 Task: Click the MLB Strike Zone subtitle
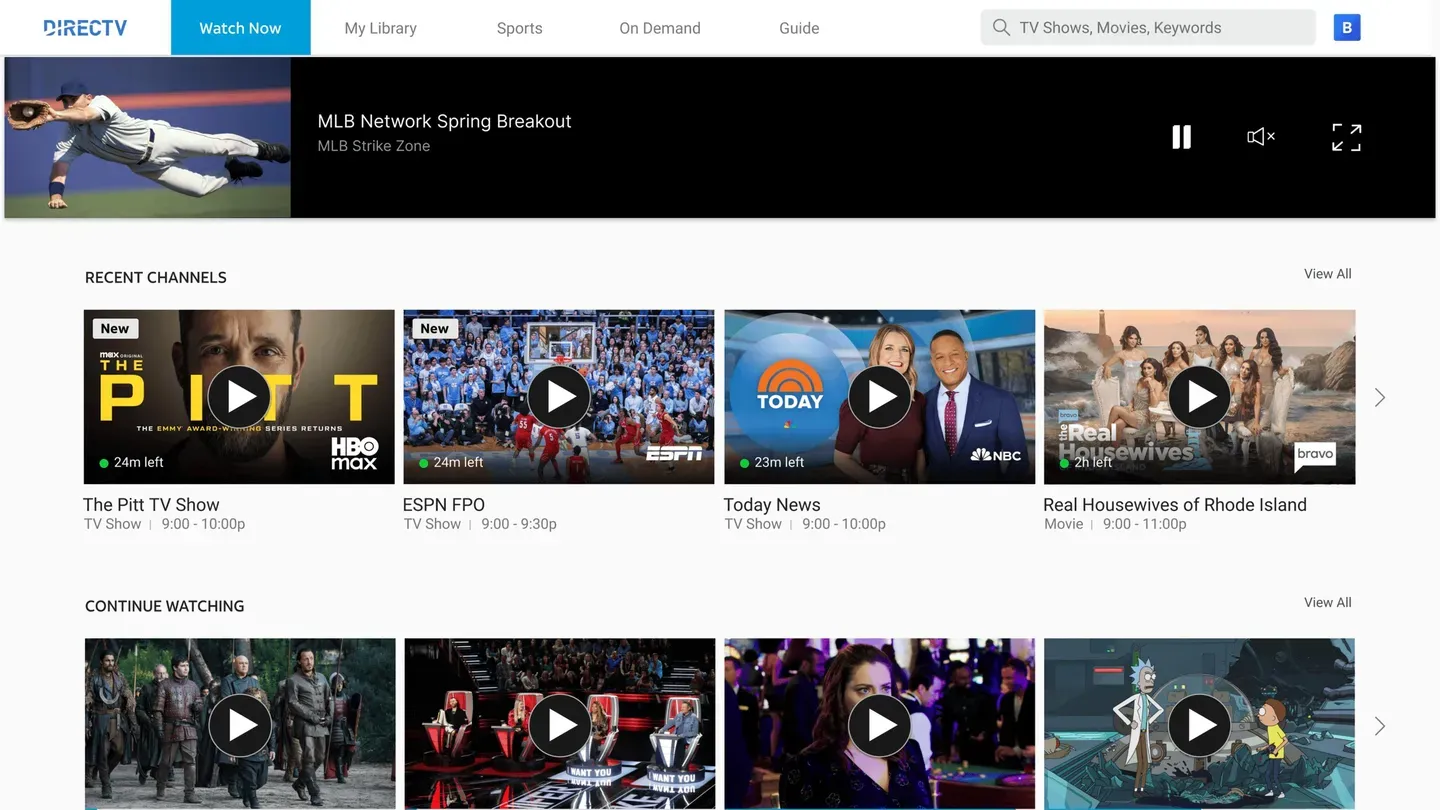[x=374, y=146]
